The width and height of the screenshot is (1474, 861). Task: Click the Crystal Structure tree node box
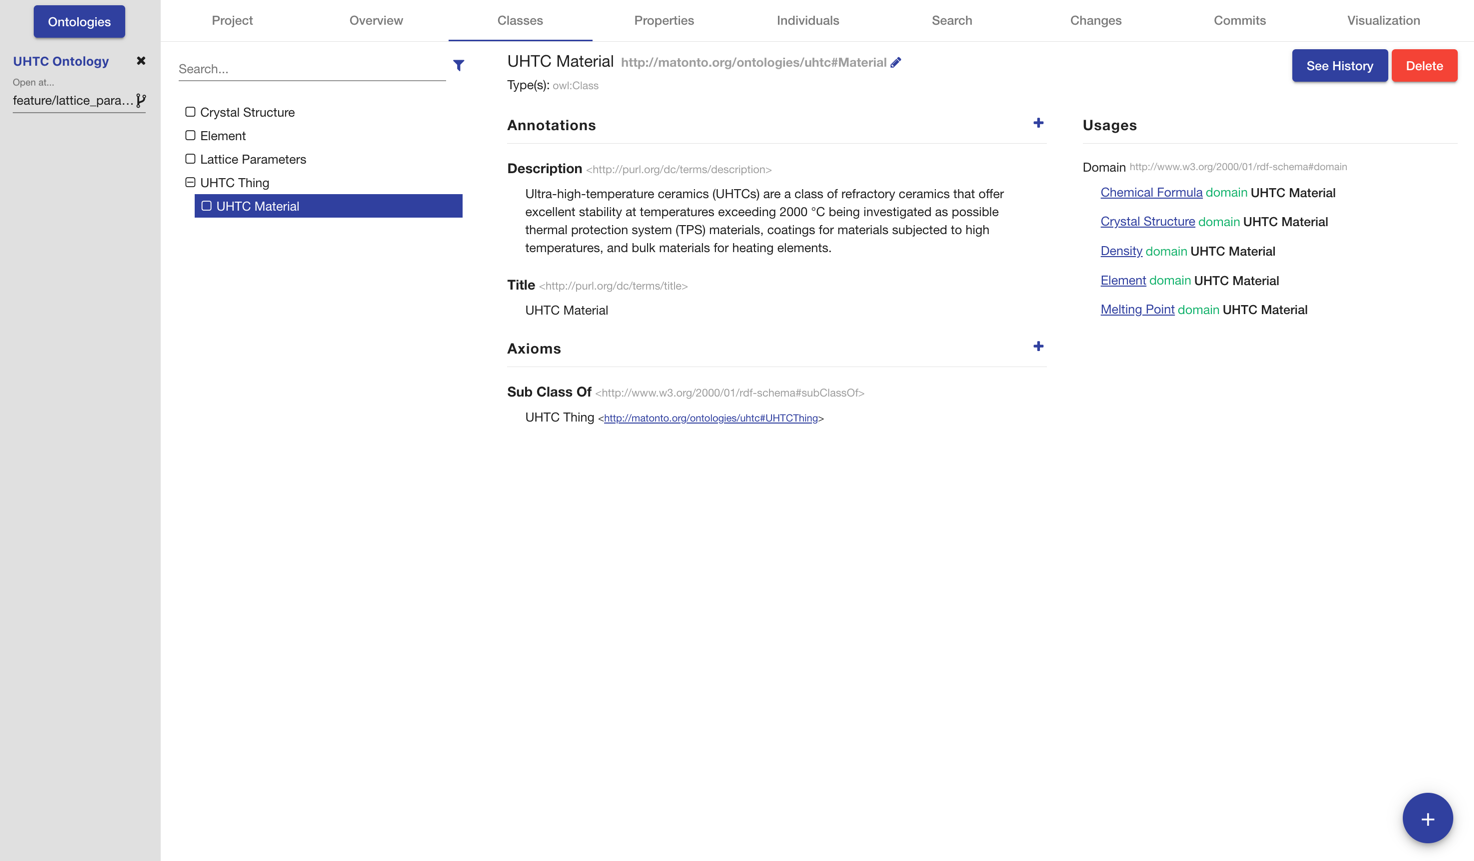click(190, 112)
